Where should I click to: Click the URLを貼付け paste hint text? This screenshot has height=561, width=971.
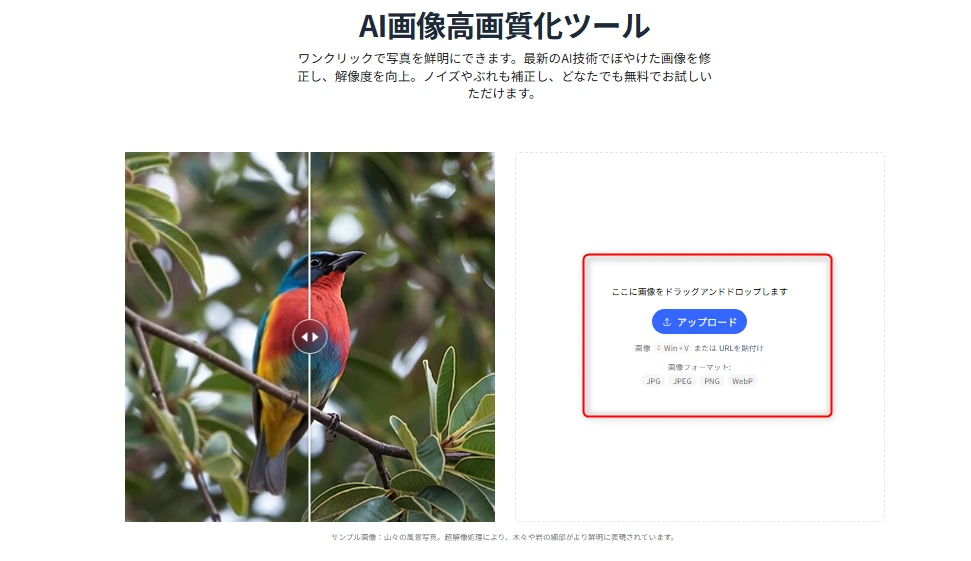[x=741, y=348]
